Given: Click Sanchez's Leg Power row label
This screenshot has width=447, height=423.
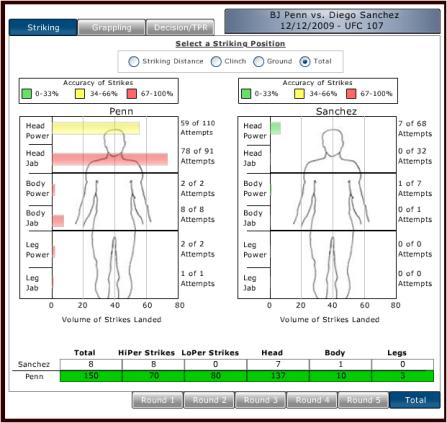Looking at the screenshot, I should [x=255, y=250].
